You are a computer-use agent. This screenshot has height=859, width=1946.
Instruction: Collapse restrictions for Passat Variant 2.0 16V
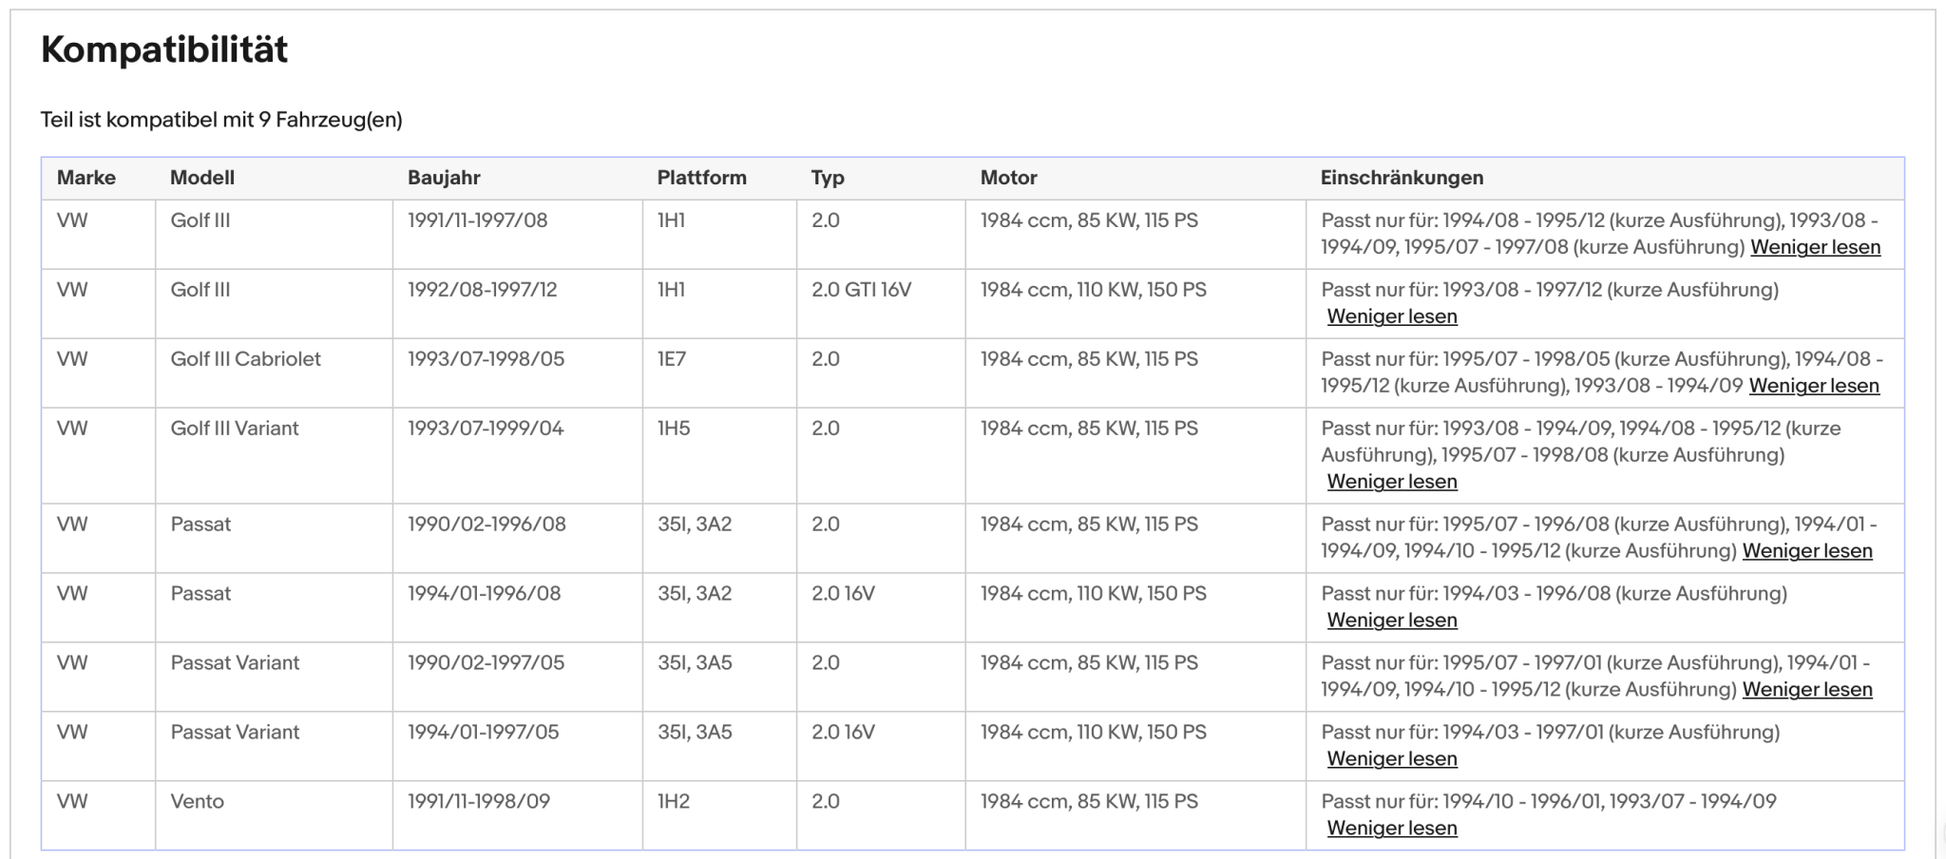tap(1391, 758)
